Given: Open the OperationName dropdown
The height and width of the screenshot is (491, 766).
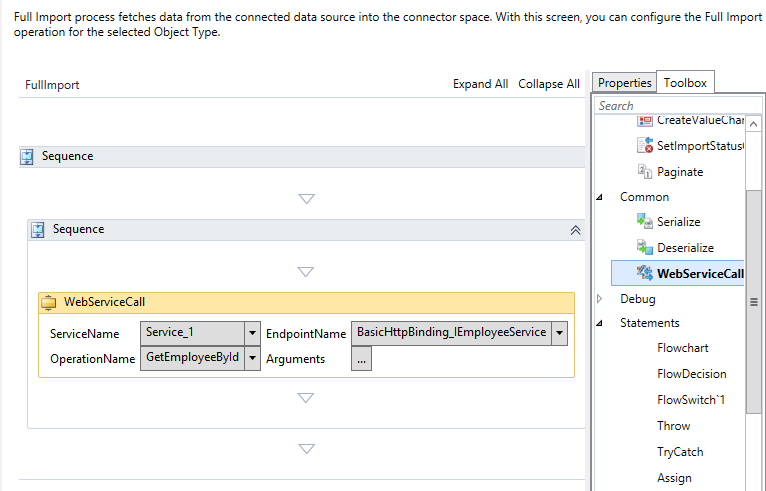Looking at the screenshot, I should 253,358.
